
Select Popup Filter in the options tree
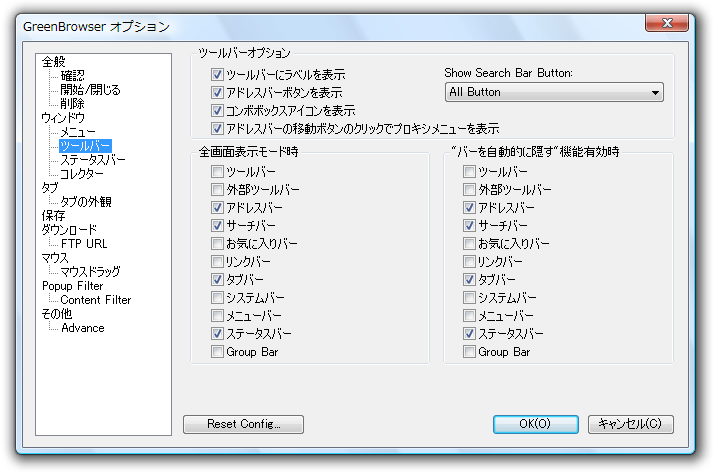click(72, 286)
